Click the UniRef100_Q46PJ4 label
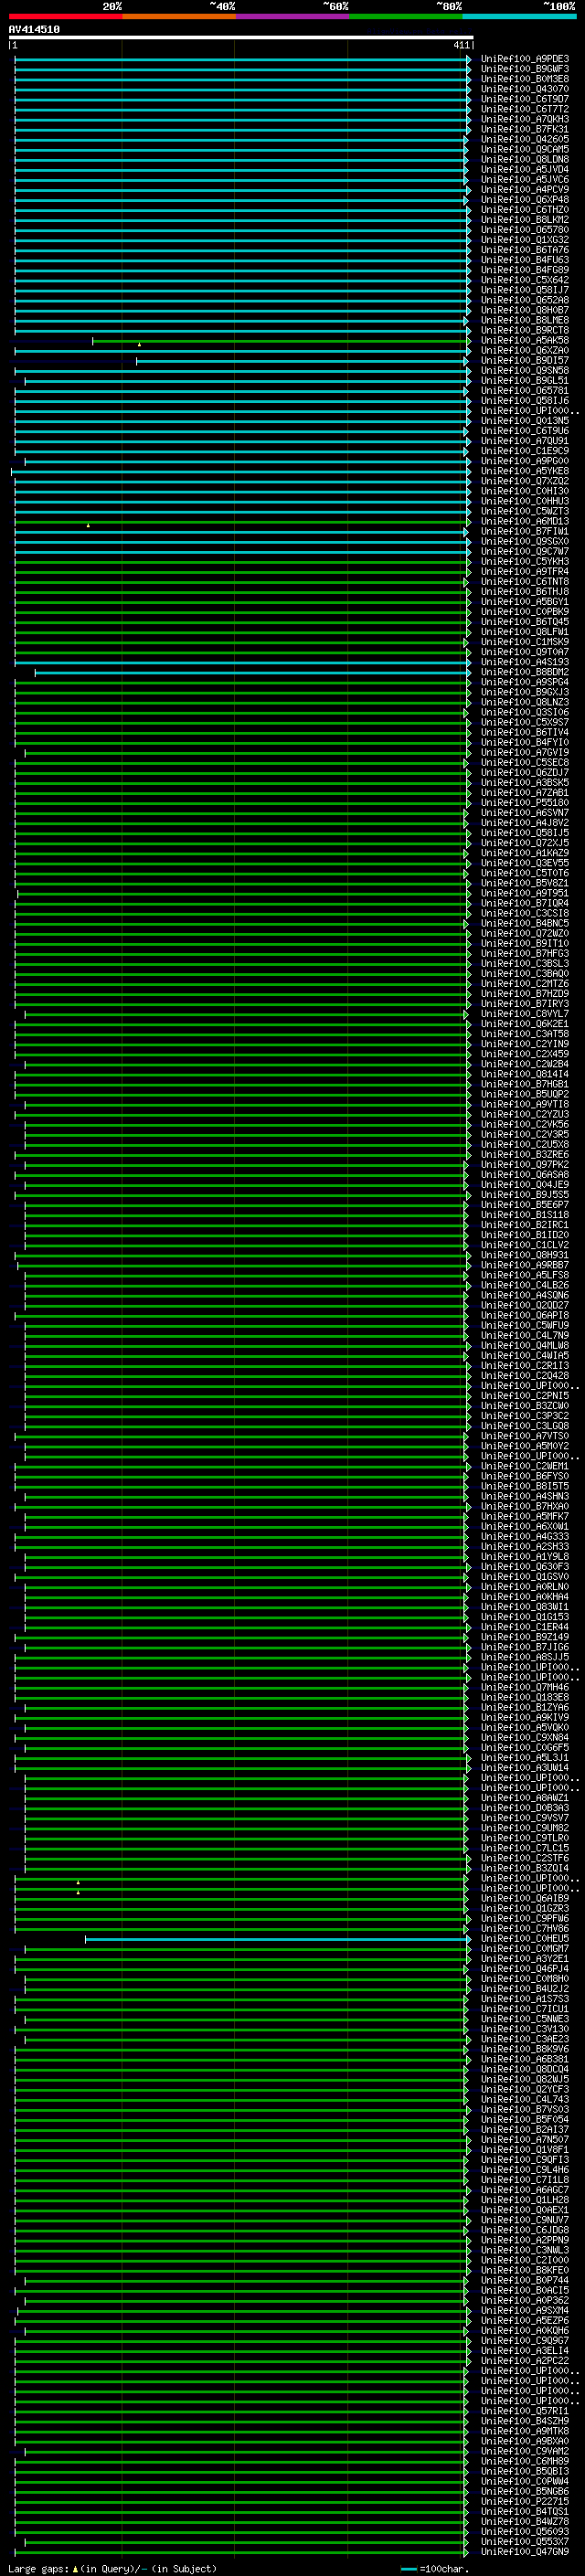585x2576 pixels. (x=524, y=1969)
